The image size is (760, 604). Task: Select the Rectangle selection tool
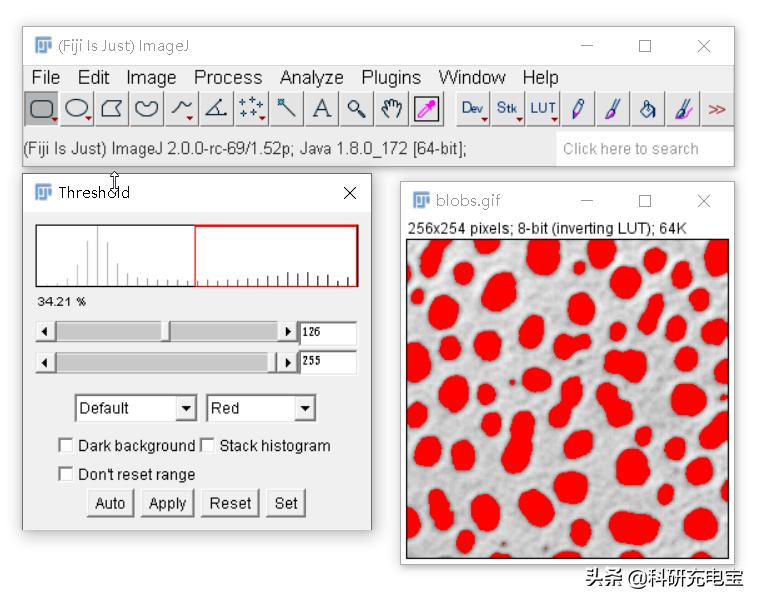pyautogui.click(x=41, y=109)
